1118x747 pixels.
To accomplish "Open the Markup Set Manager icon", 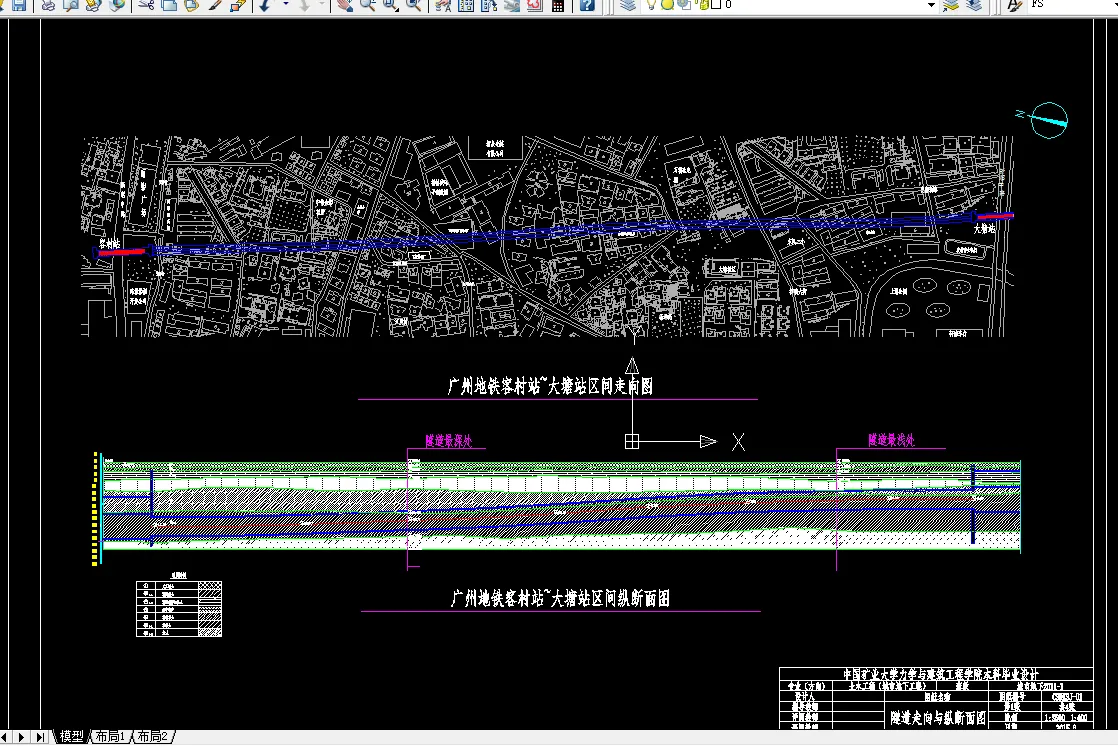I will tap(535, 5).
